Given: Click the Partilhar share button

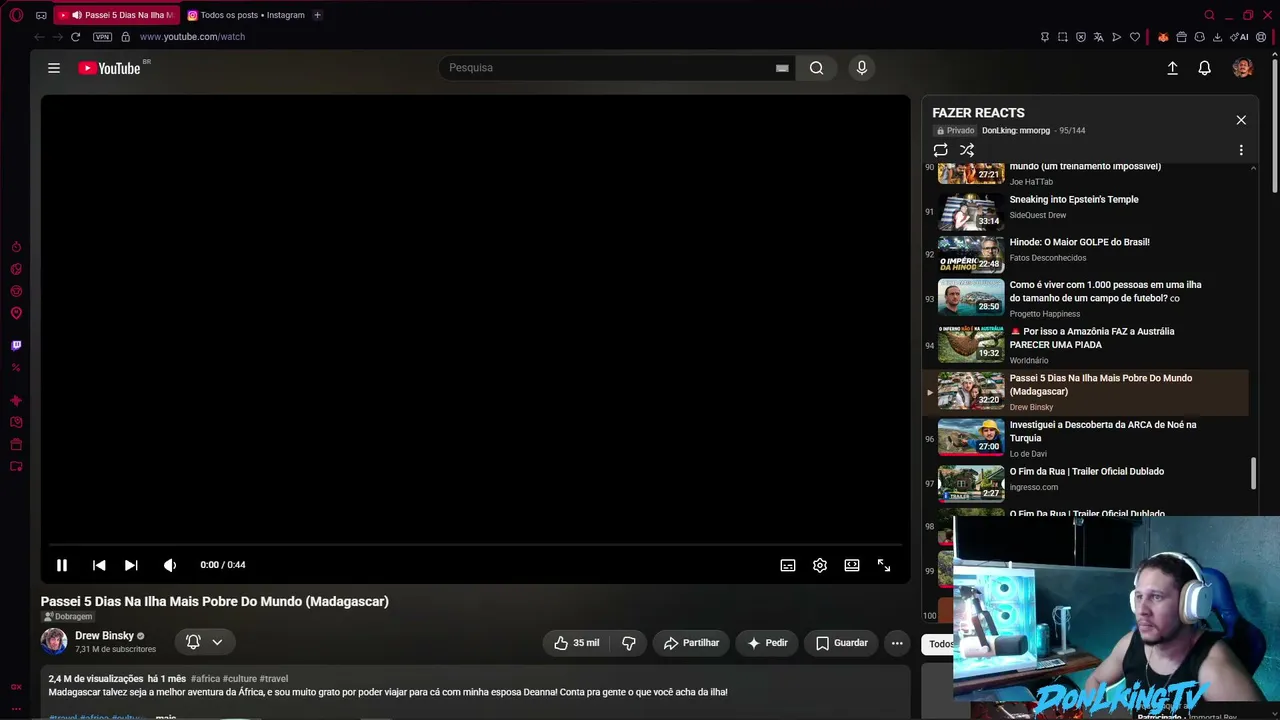Looking at the screenshot, I should point(691,643).
